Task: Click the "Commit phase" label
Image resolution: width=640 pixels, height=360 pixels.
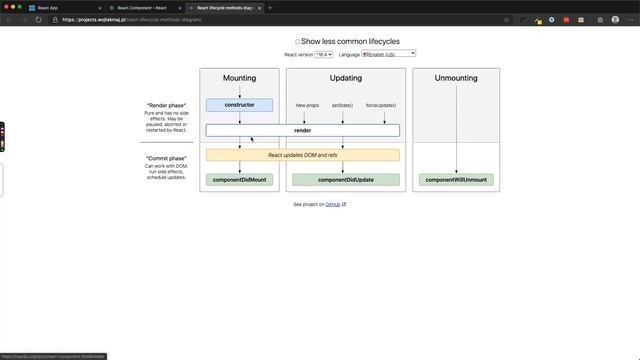Action: coord(167,158)
